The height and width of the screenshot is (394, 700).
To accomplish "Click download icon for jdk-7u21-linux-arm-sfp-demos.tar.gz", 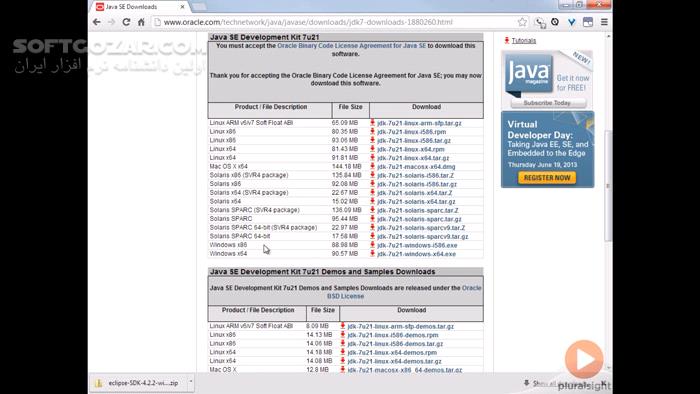I will point(342,326).
